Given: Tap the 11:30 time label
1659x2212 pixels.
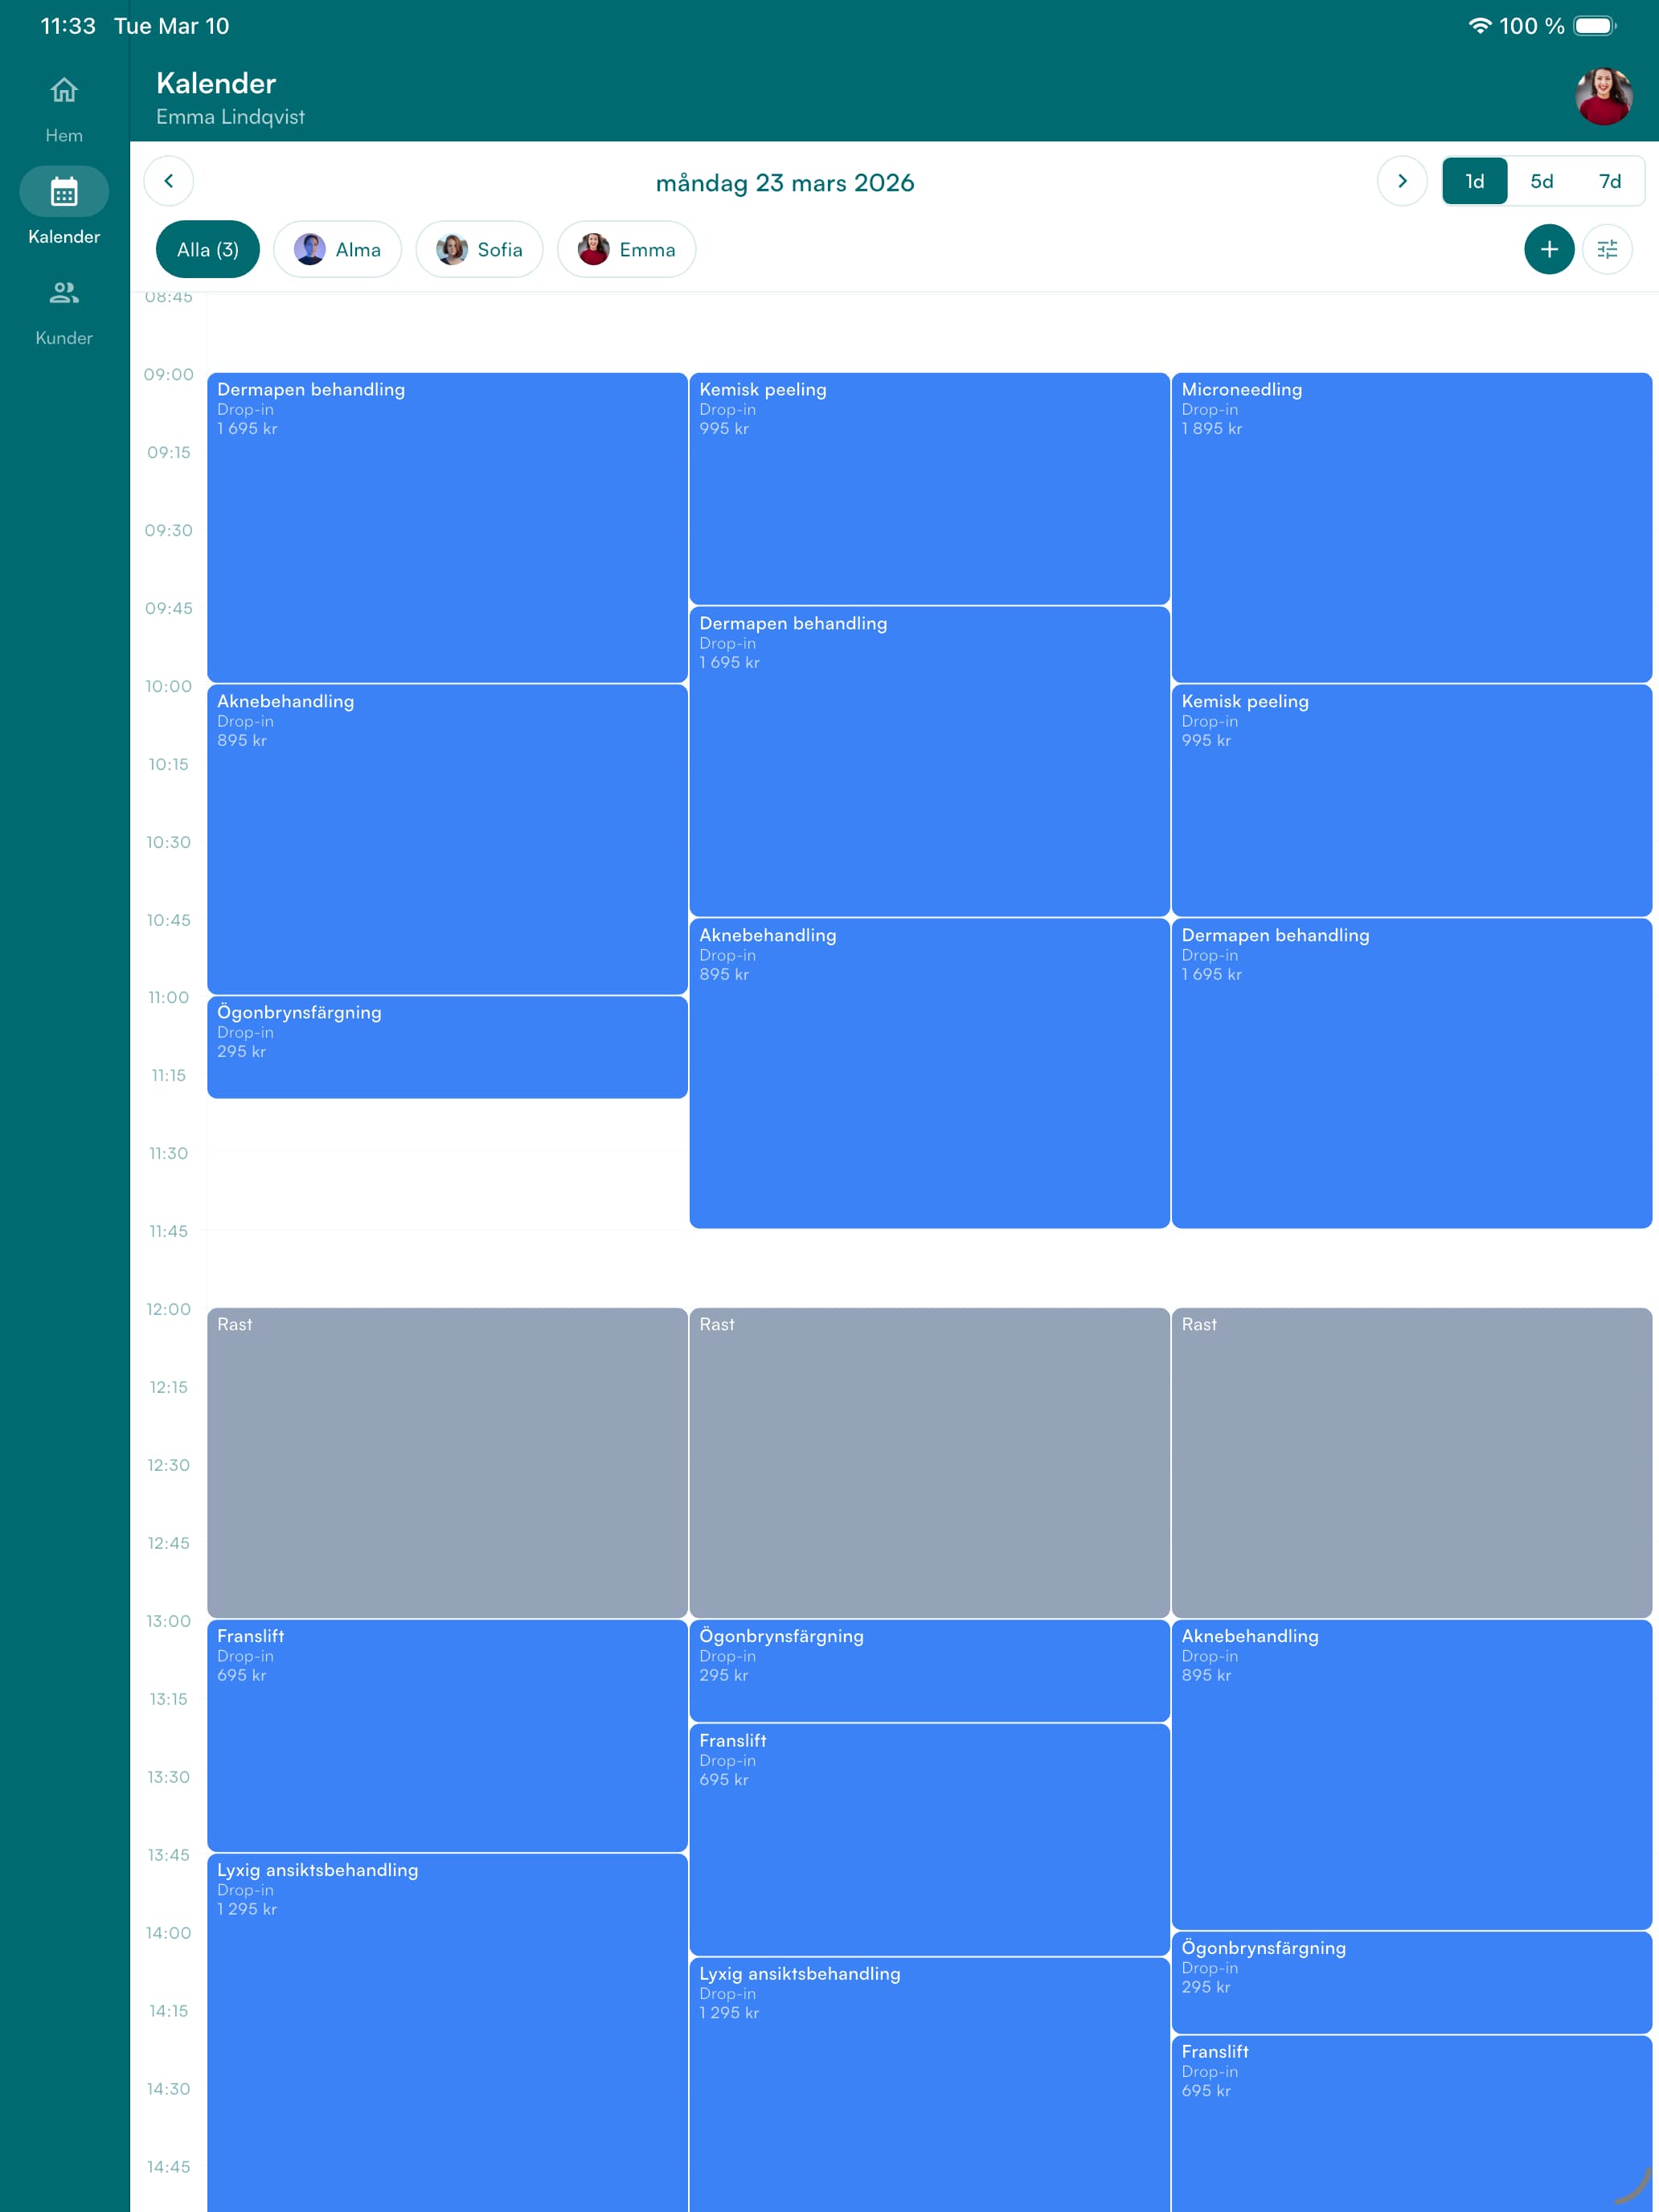Looking at the screenshot, I should [169, 1153].
